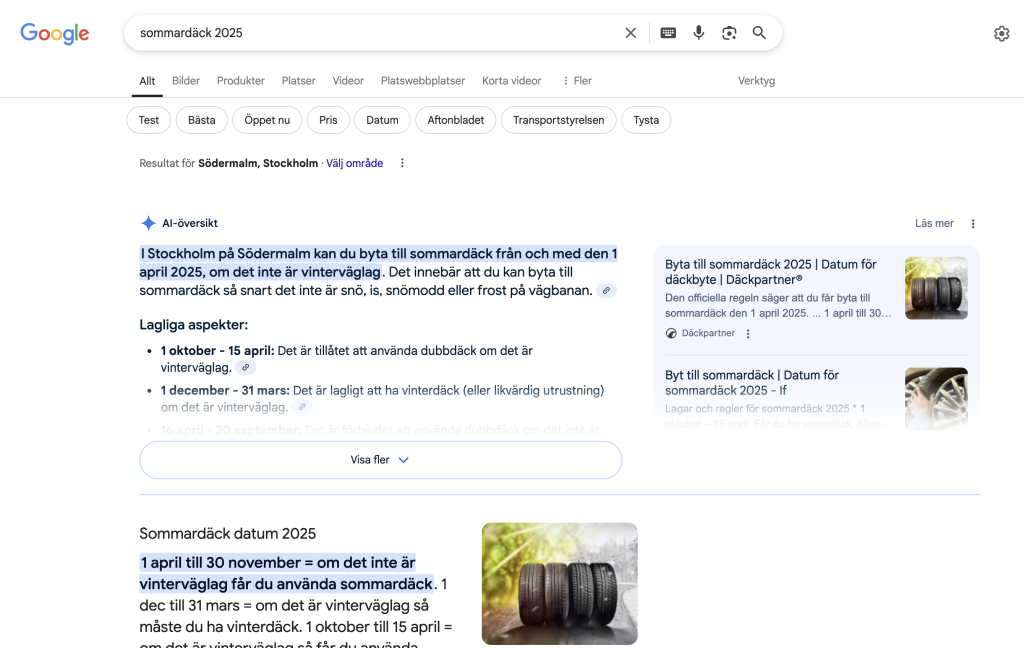Click the Lagliga aspekter heading
The image size is (1024, 648).
pos(193,325)
